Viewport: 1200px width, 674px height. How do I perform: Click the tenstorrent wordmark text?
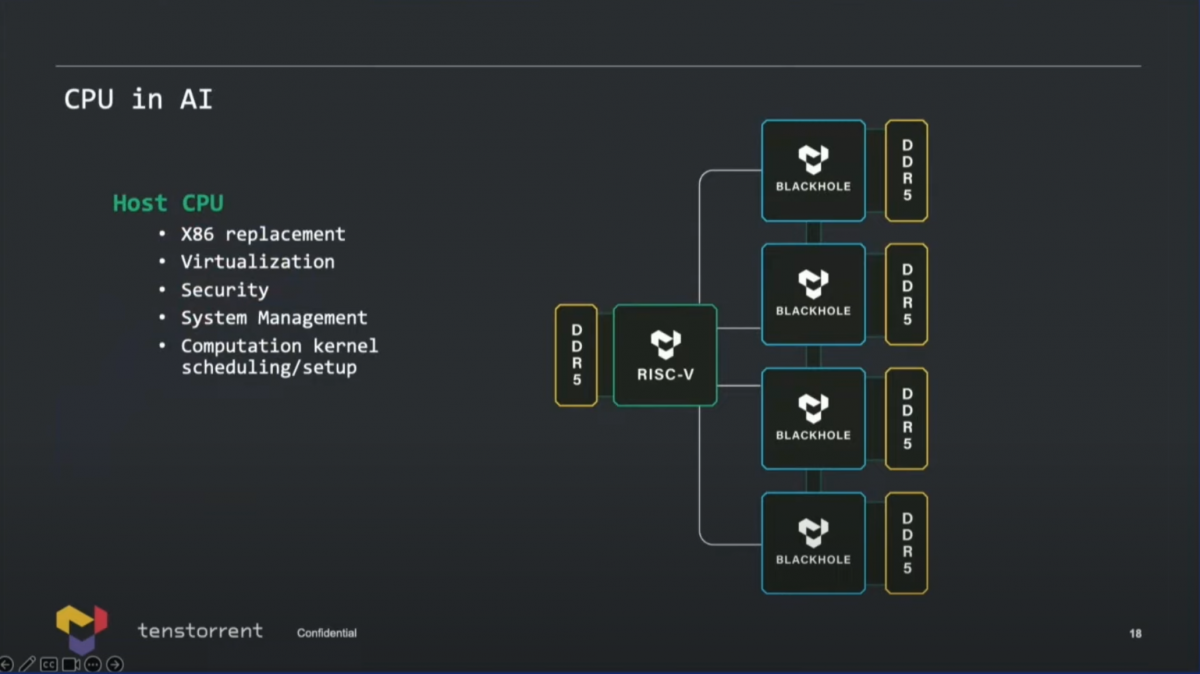pyautogui.click(x=200, y=630)
